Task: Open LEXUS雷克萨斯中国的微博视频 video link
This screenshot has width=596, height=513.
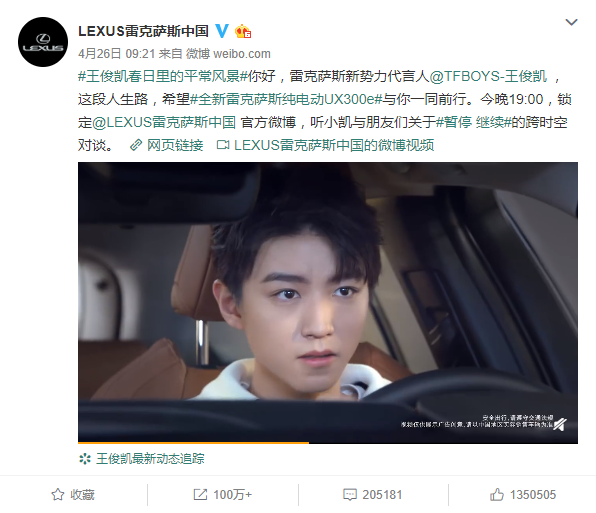Action: click(x=325, y=145)
